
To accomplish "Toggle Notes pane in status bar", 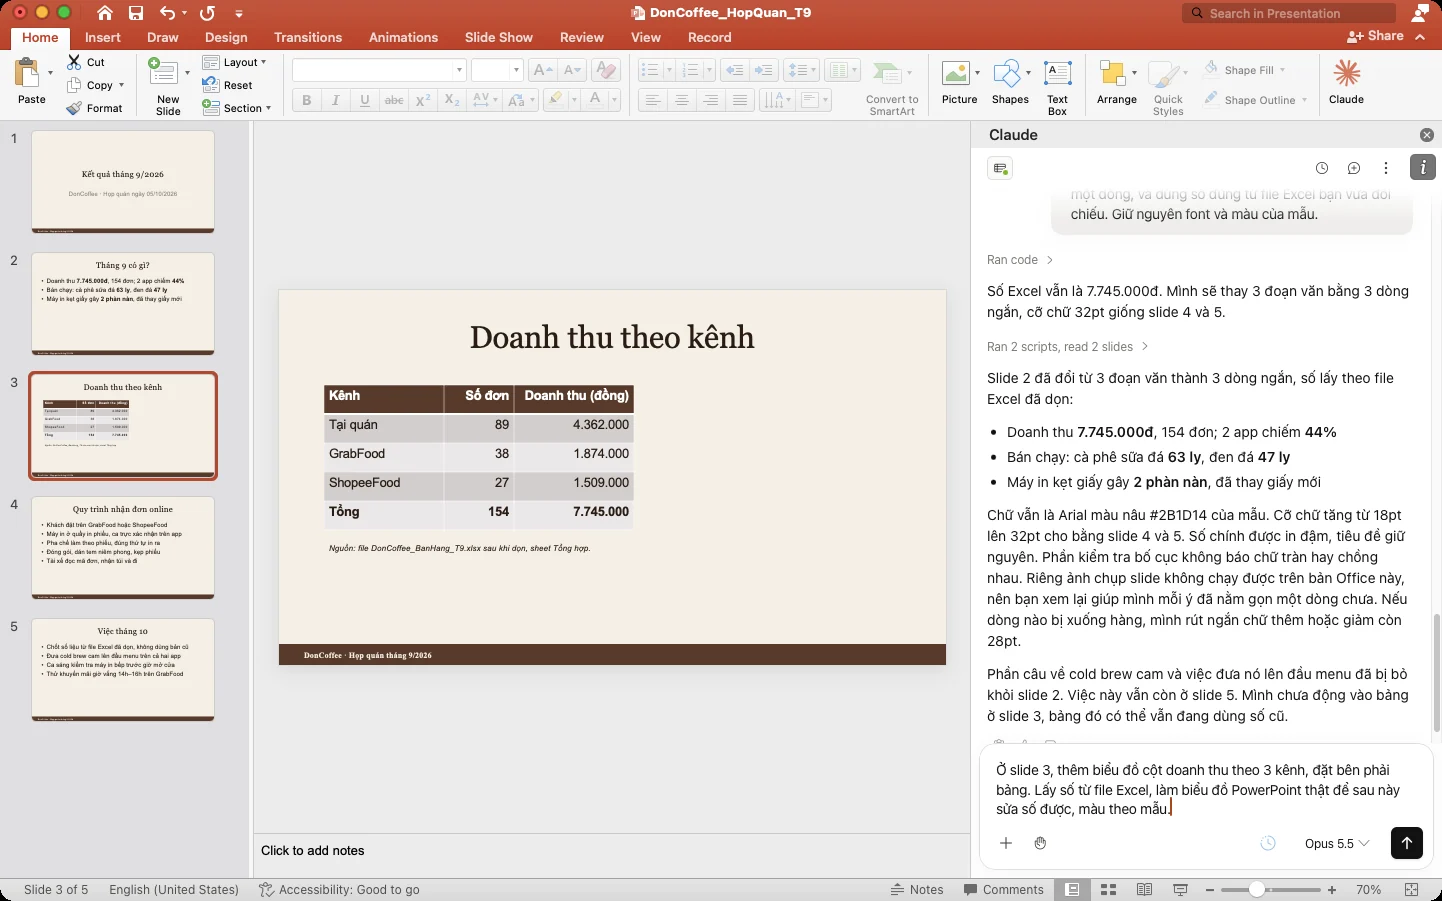I will (x=917, y=890).
